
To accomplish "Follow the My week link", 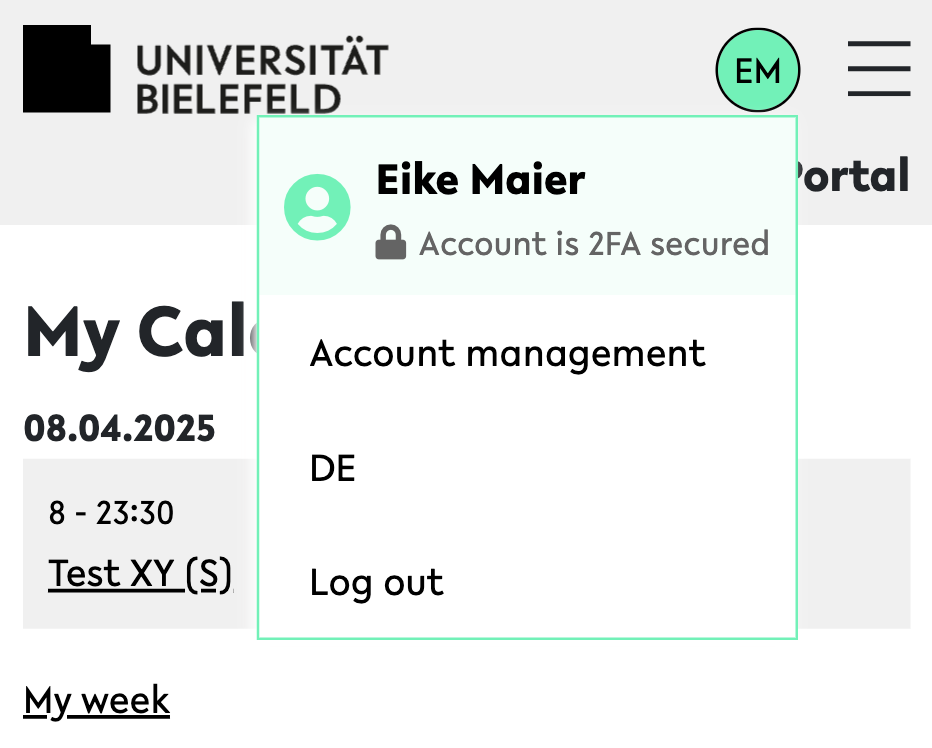I will [97, 701].
